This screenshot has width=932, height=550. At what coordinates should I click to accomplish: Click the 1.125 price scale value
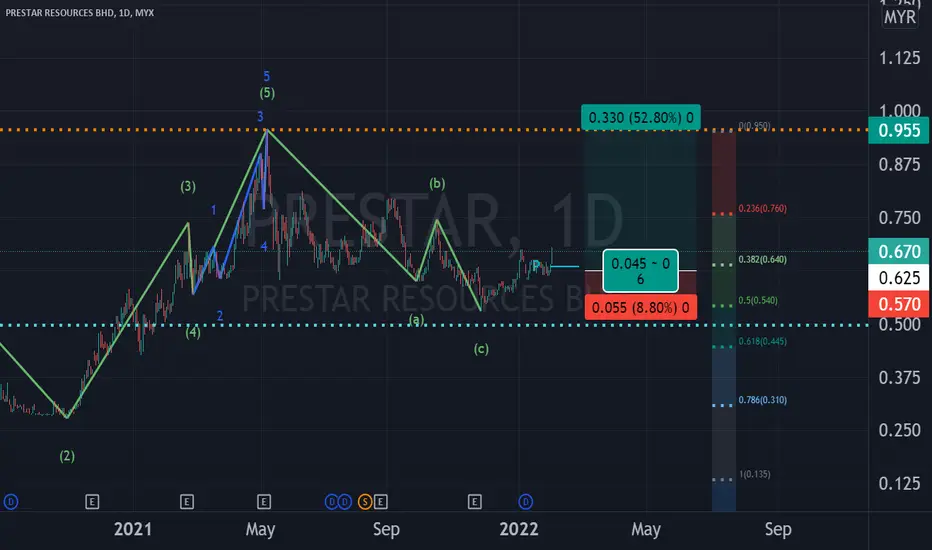tap(899, 58)
